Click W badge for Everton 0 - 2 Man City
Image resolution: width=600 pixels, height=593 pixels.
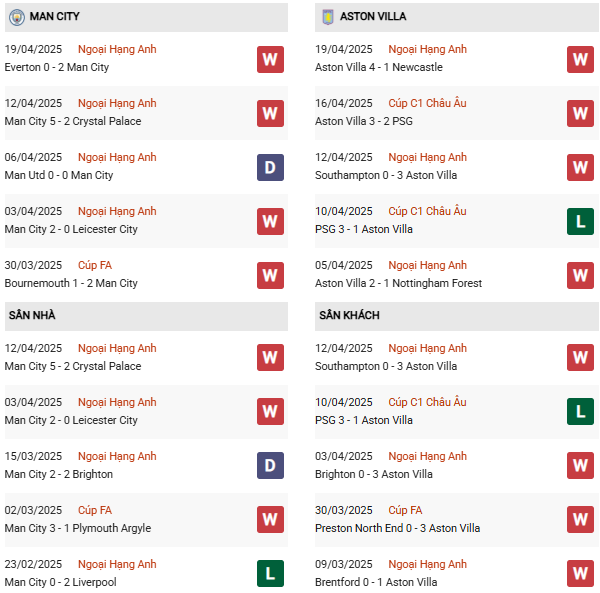(x=270, y=59)
